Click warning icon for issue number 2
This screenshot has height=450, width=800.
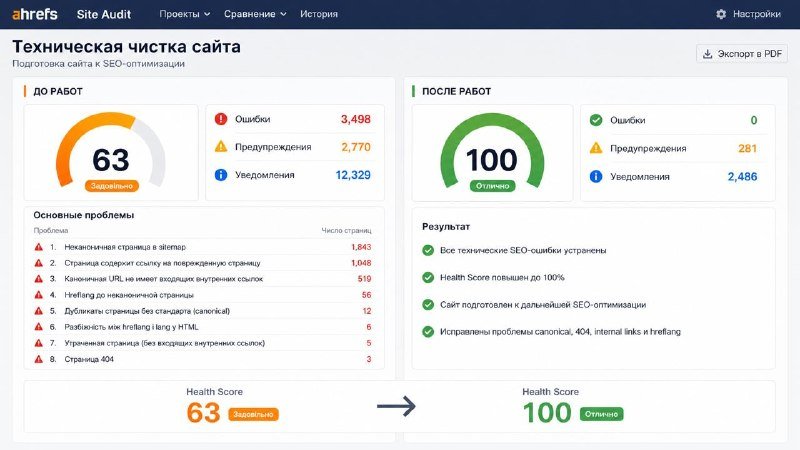coord(38,263)
